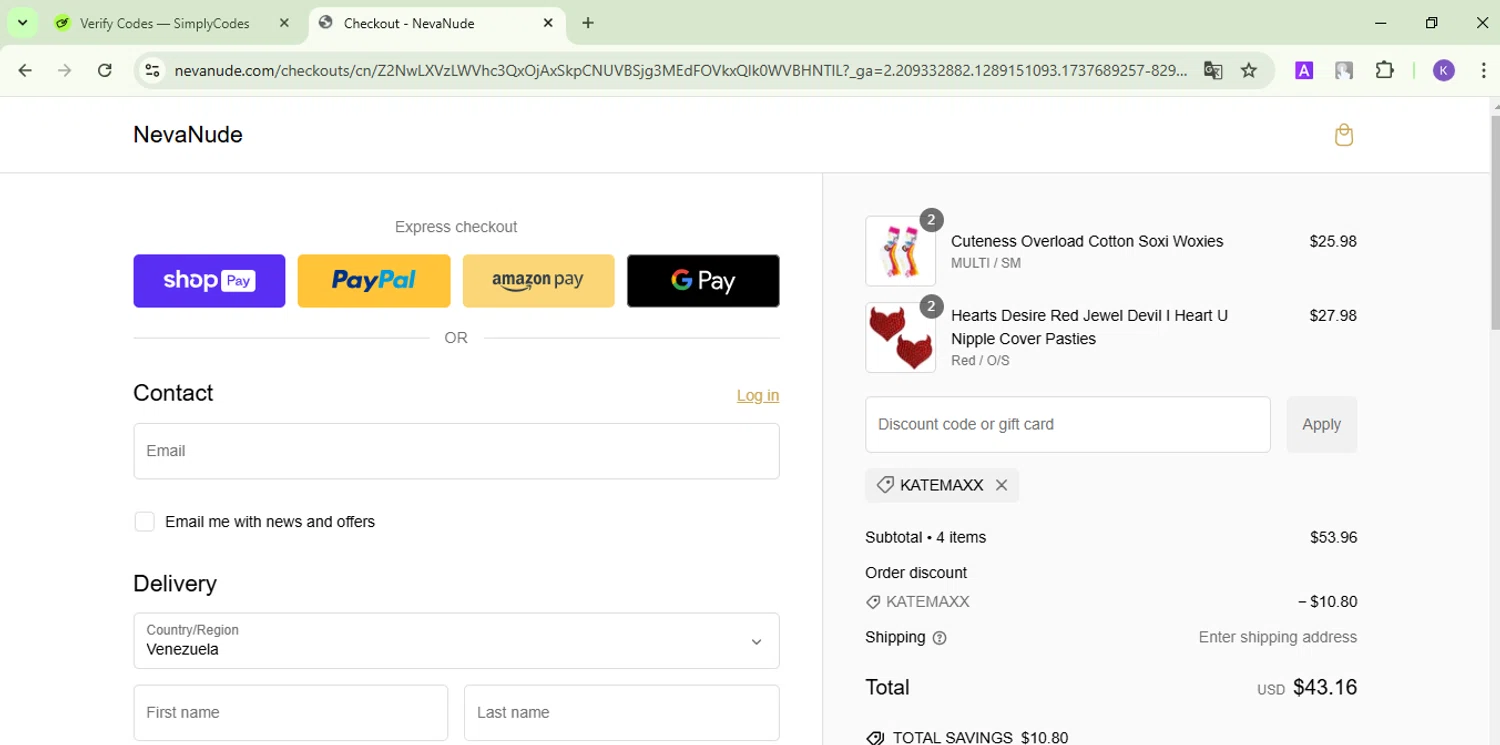Screen dimensions: 1500x745
Task: Close the Verify Codes SimplyCodes tab
Action: (x=284, y=23)
